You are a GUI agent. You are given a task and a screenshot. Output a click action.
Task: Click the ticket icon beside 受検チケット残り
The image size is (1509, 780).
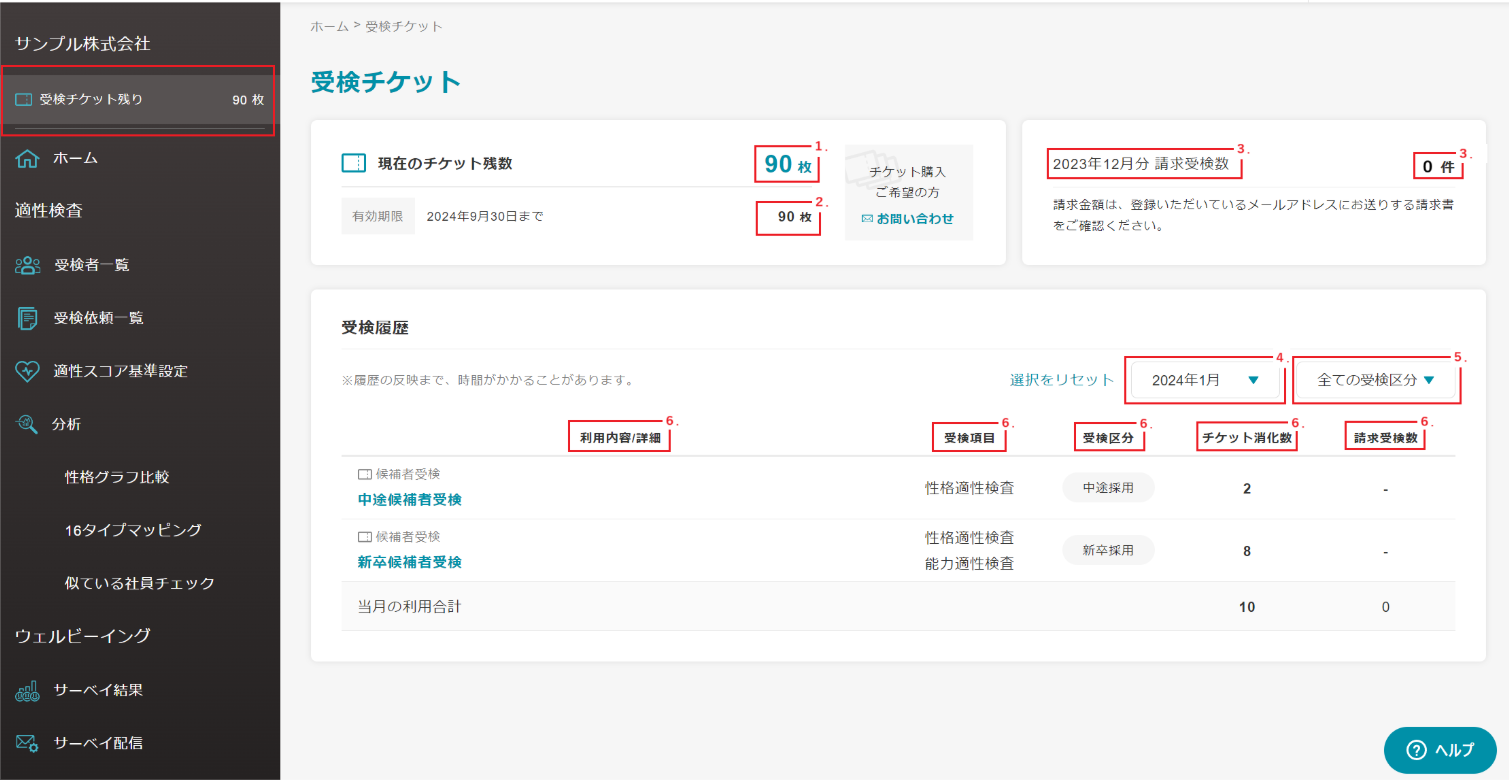[24, 100]
